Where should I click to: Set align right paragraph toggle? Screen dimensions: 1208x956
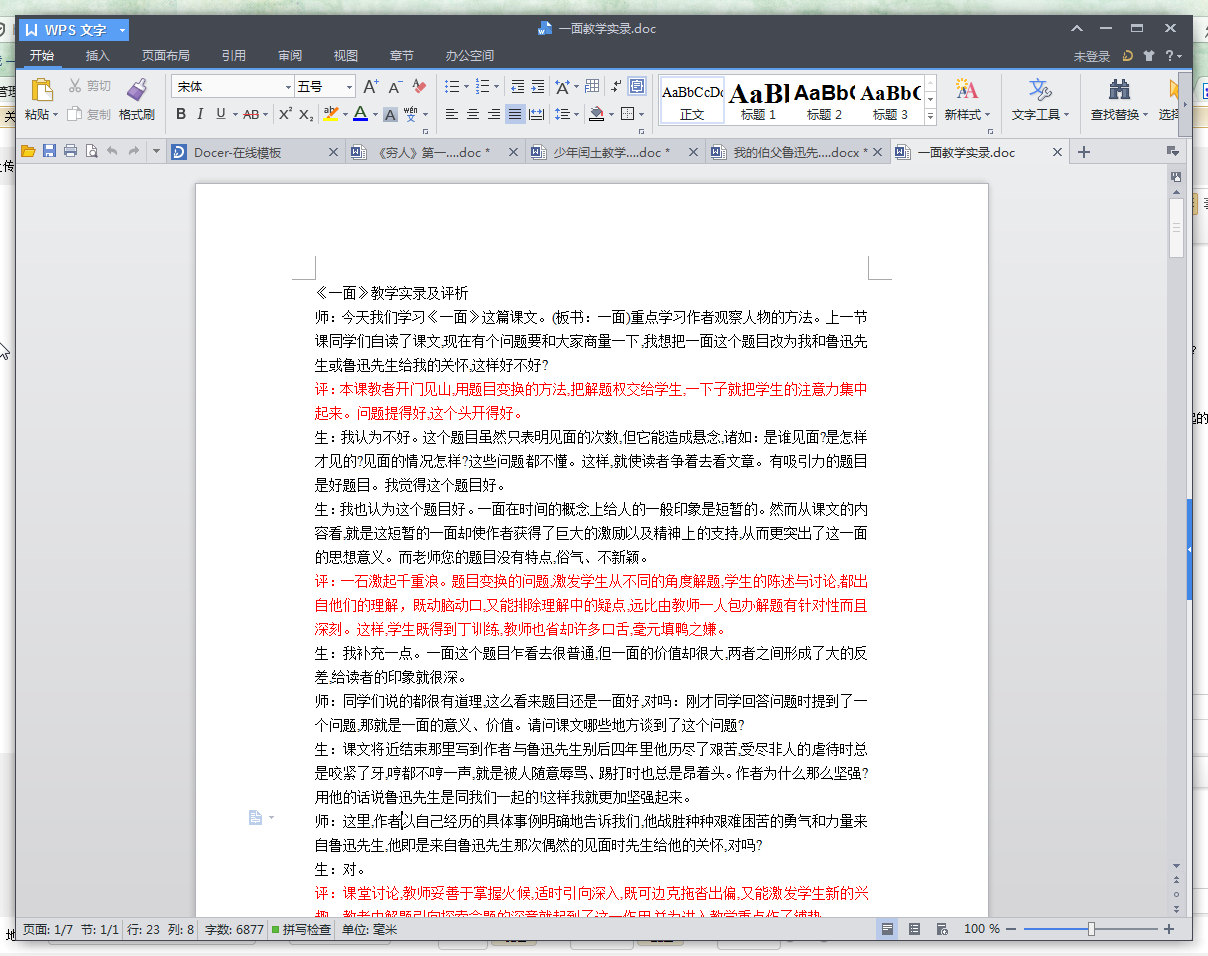click(x=493, y=114)
